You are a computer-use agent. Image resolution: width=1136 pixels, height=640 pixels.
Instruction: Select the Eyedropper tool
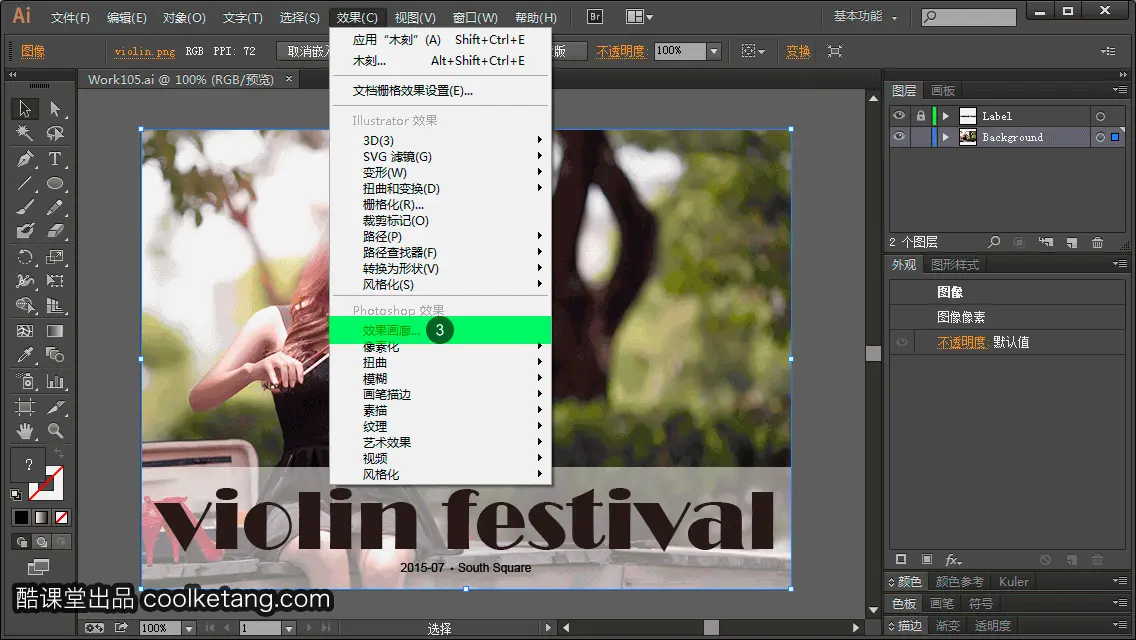tap(25, 355)
